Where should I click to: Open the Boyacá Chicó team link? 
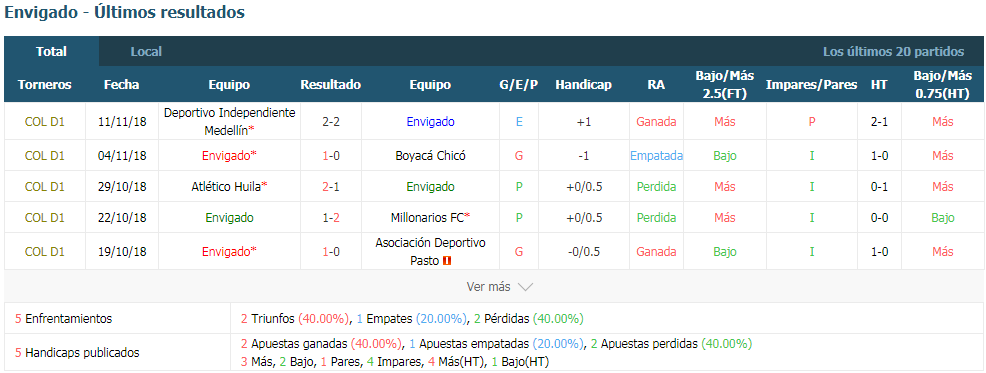430,155
